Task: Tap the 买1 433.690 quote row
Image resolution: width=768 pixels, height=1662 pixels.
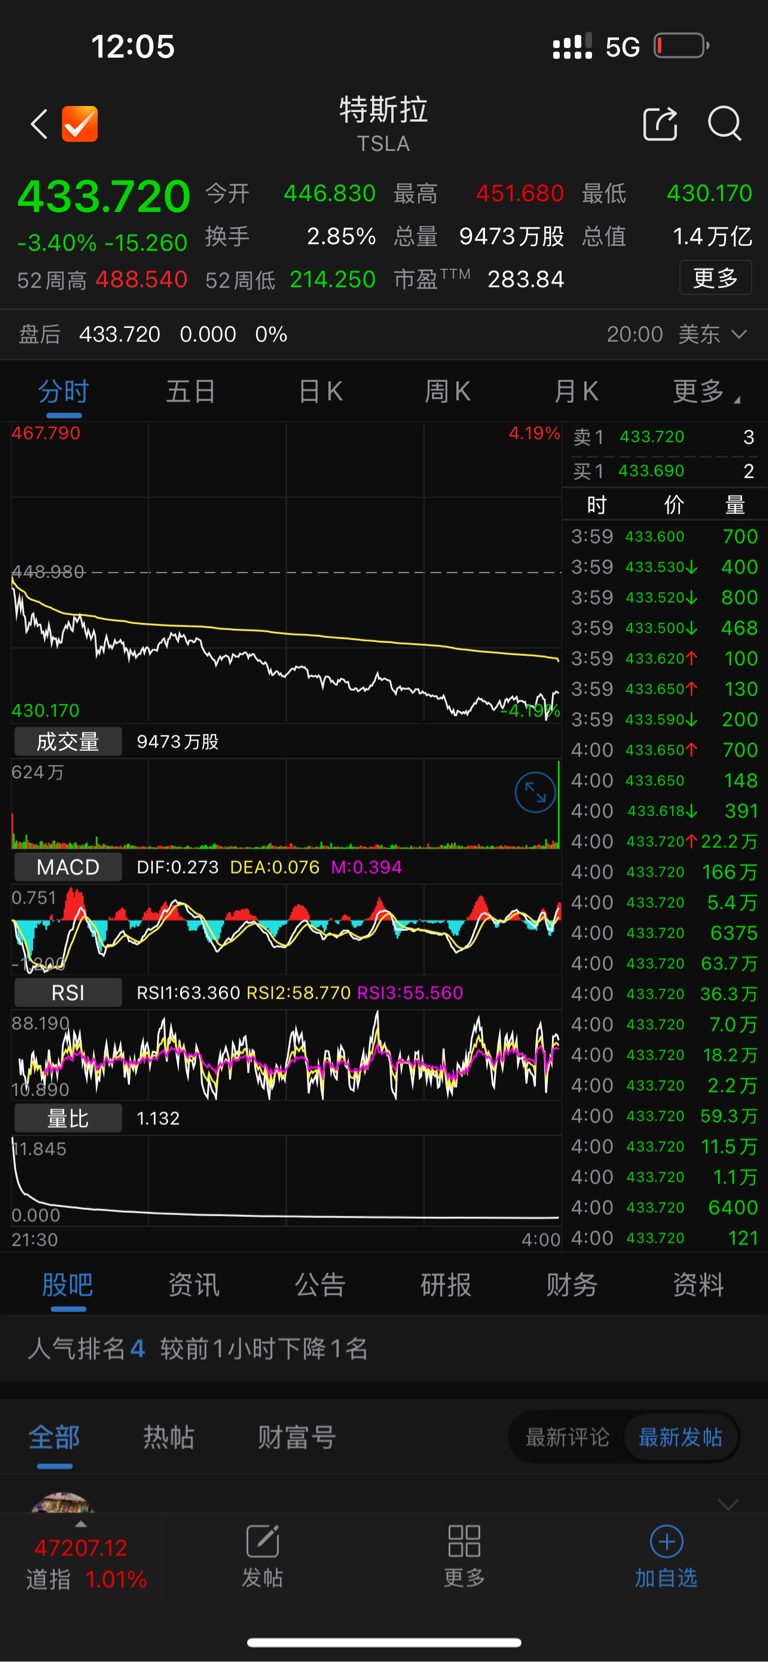Action: coord(664,471)
